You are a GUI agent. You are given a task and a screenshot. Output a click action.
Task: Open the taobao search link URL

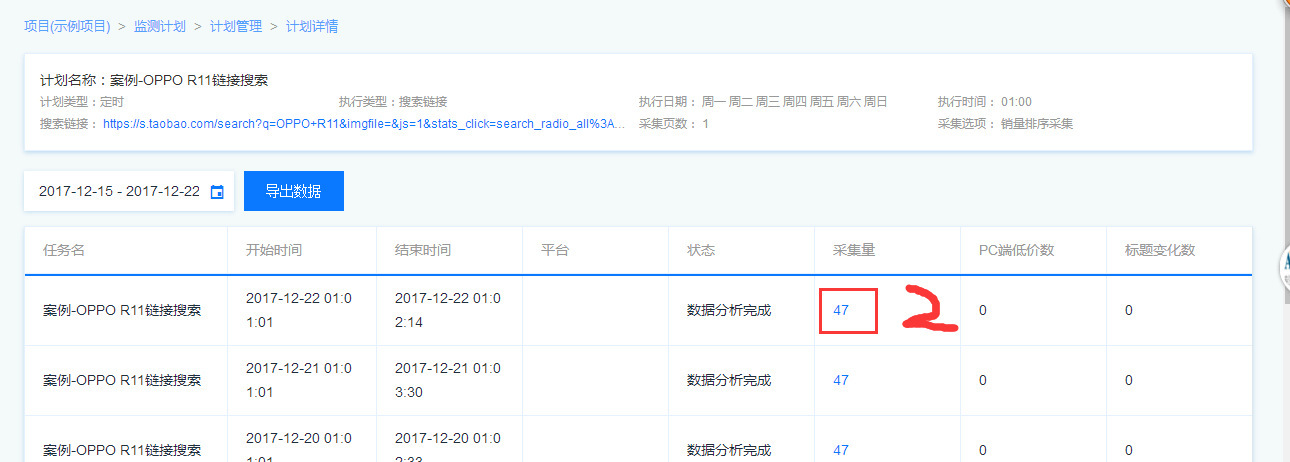(x=365, y=124)
